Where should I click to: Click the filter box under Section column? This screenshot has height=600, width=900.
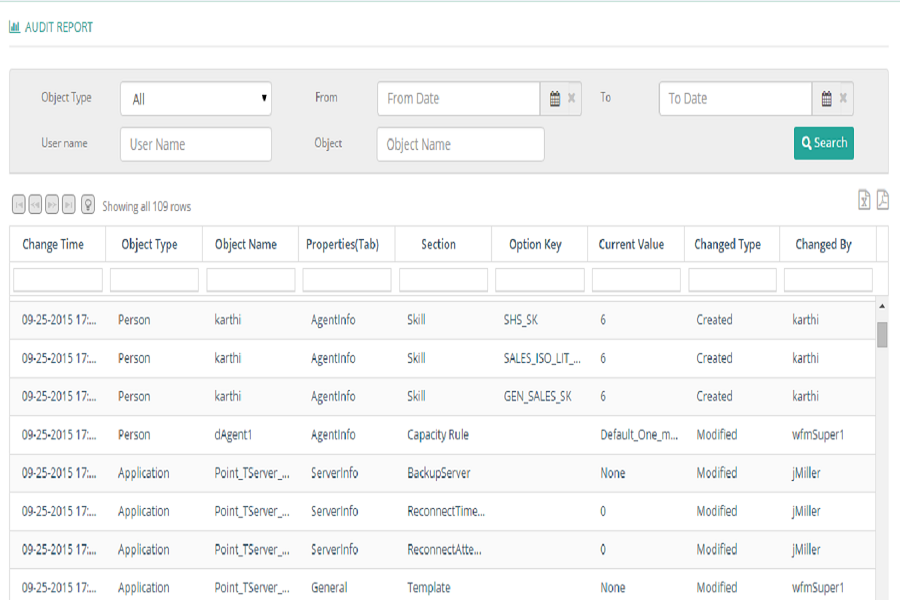coord(443,280)
